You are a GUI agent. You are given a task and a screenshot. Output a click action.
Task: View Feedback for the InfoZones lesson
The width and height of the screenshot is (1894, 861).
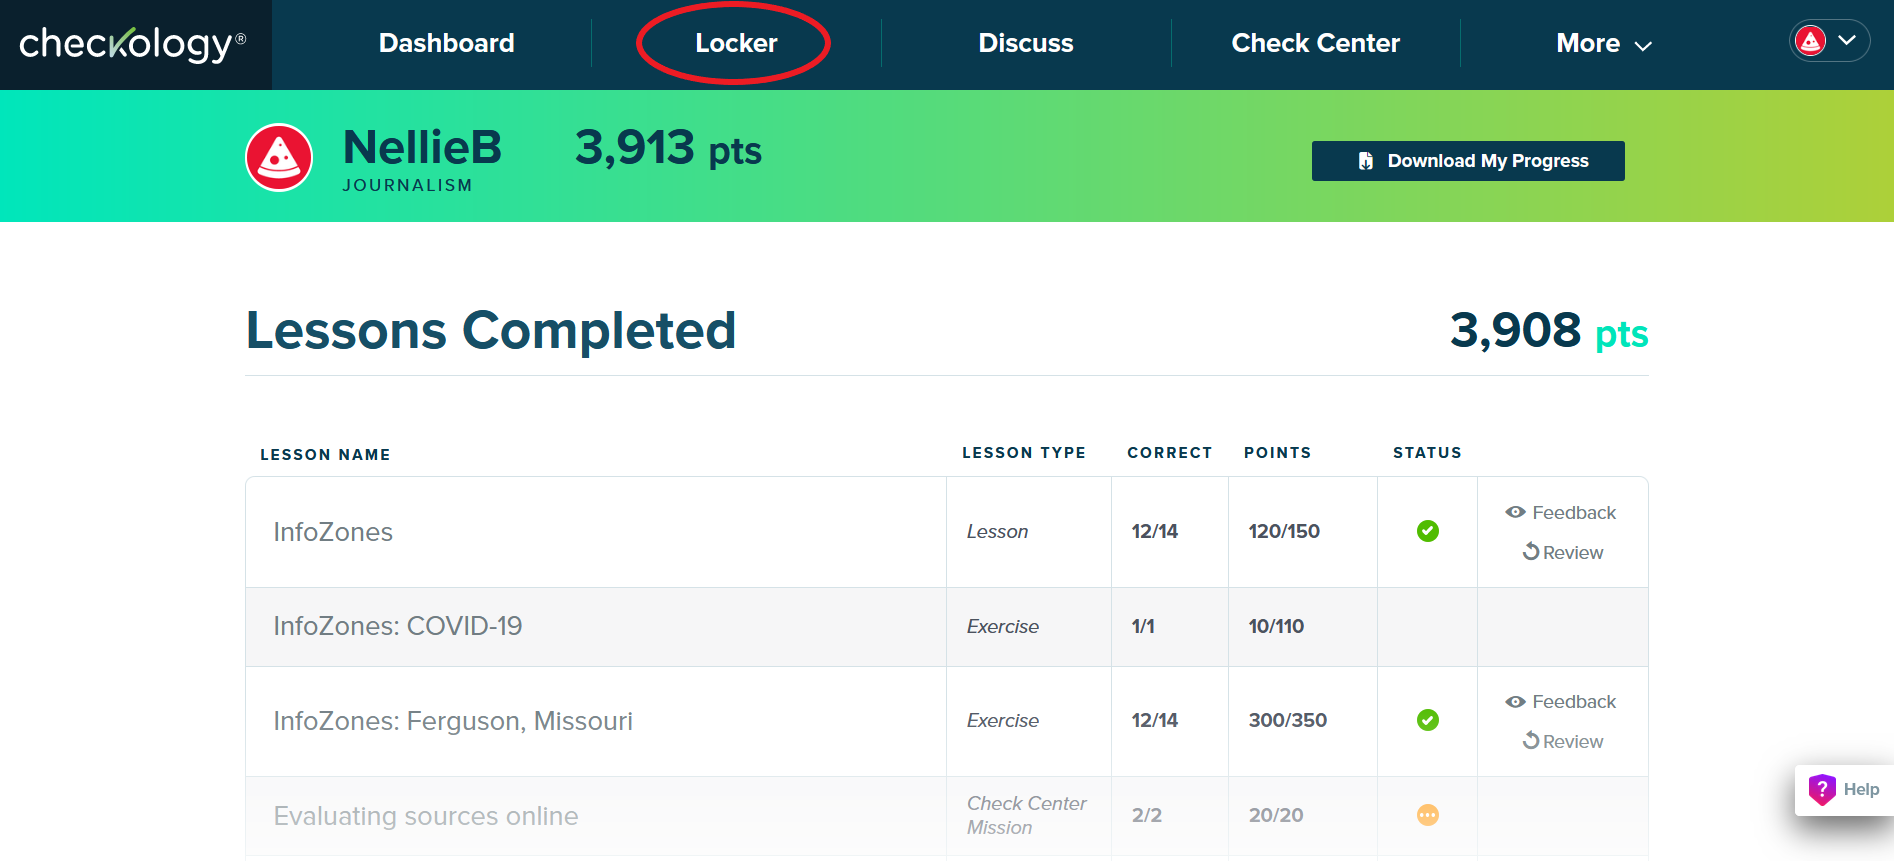pyautogui.click(x=1561, y=513)
